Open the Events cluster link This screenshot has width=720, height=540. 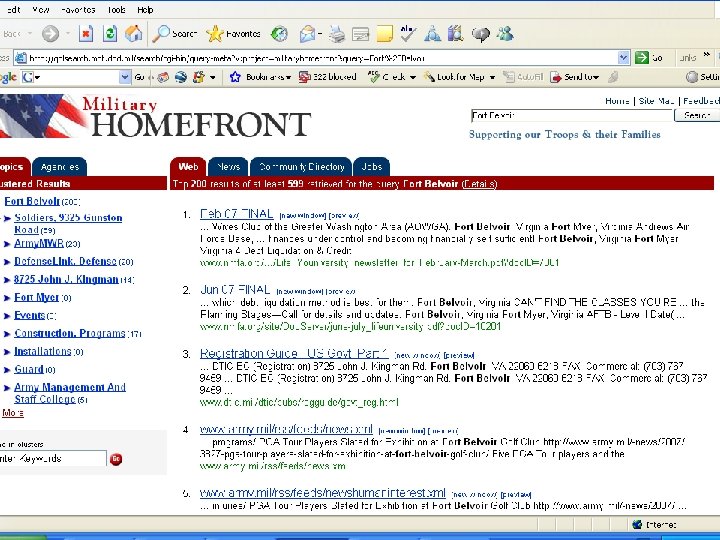click(29, 315)
